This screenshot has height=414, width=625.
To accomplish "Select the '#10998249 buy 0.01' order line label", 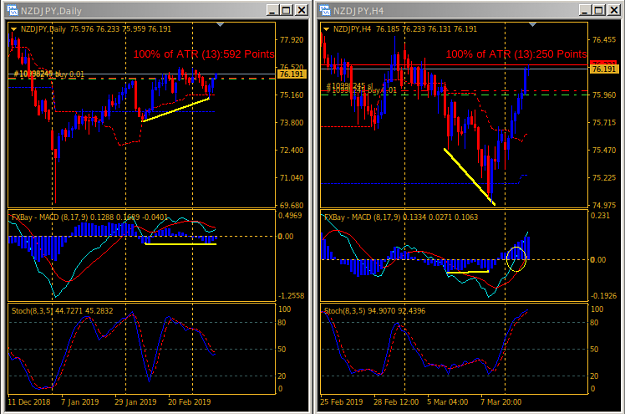I will pos(49,74).
